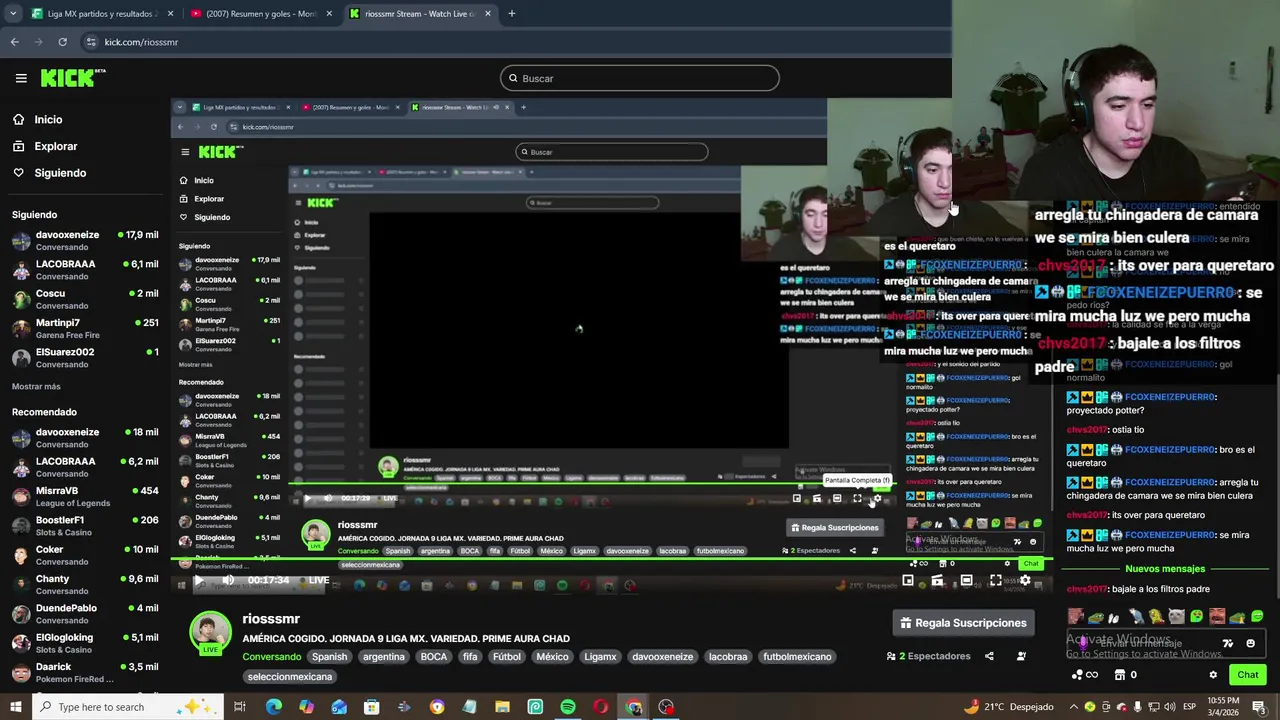Click the kick.com/riosssmr address bar

coord(141,42)
